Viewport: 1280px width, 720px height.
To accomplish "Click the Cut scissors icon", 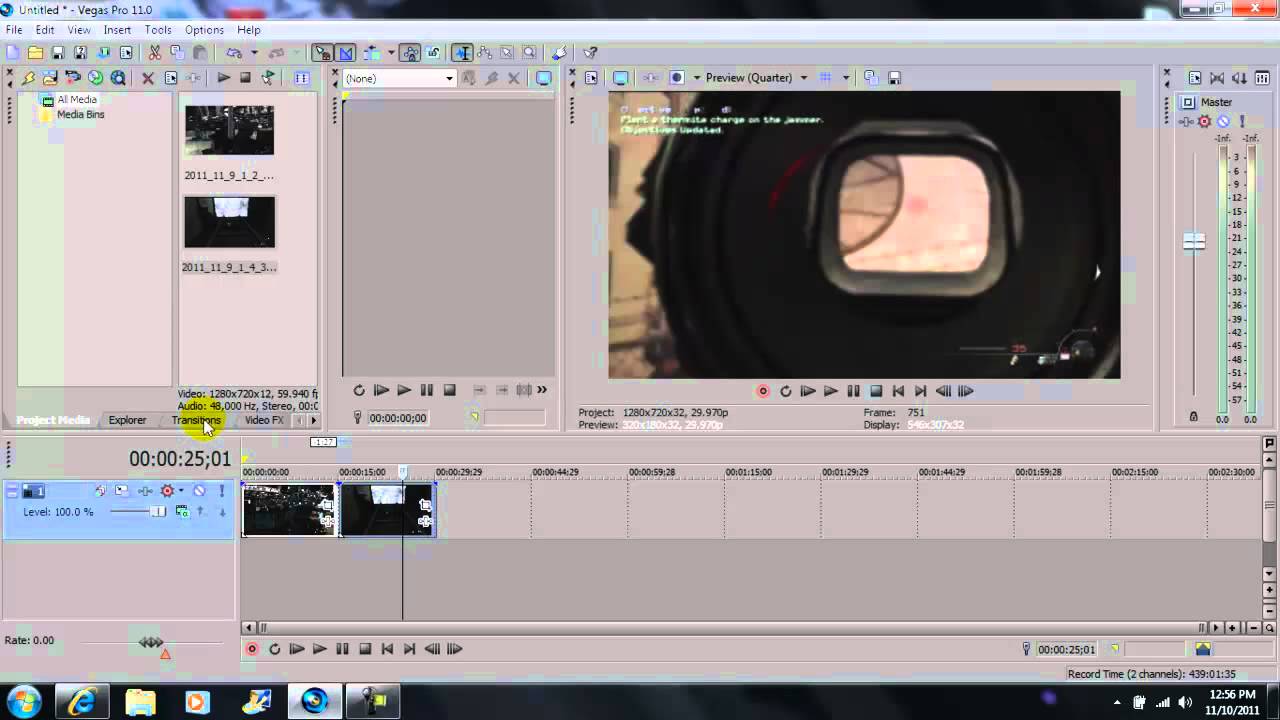I will 155,53.
